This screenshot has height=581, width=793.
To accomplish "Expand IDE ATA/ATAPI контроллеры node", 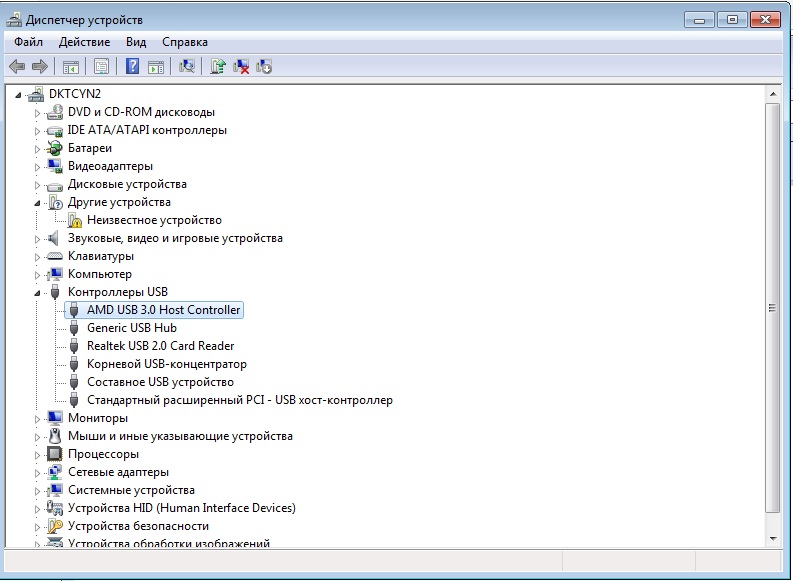I will point(37,131).
